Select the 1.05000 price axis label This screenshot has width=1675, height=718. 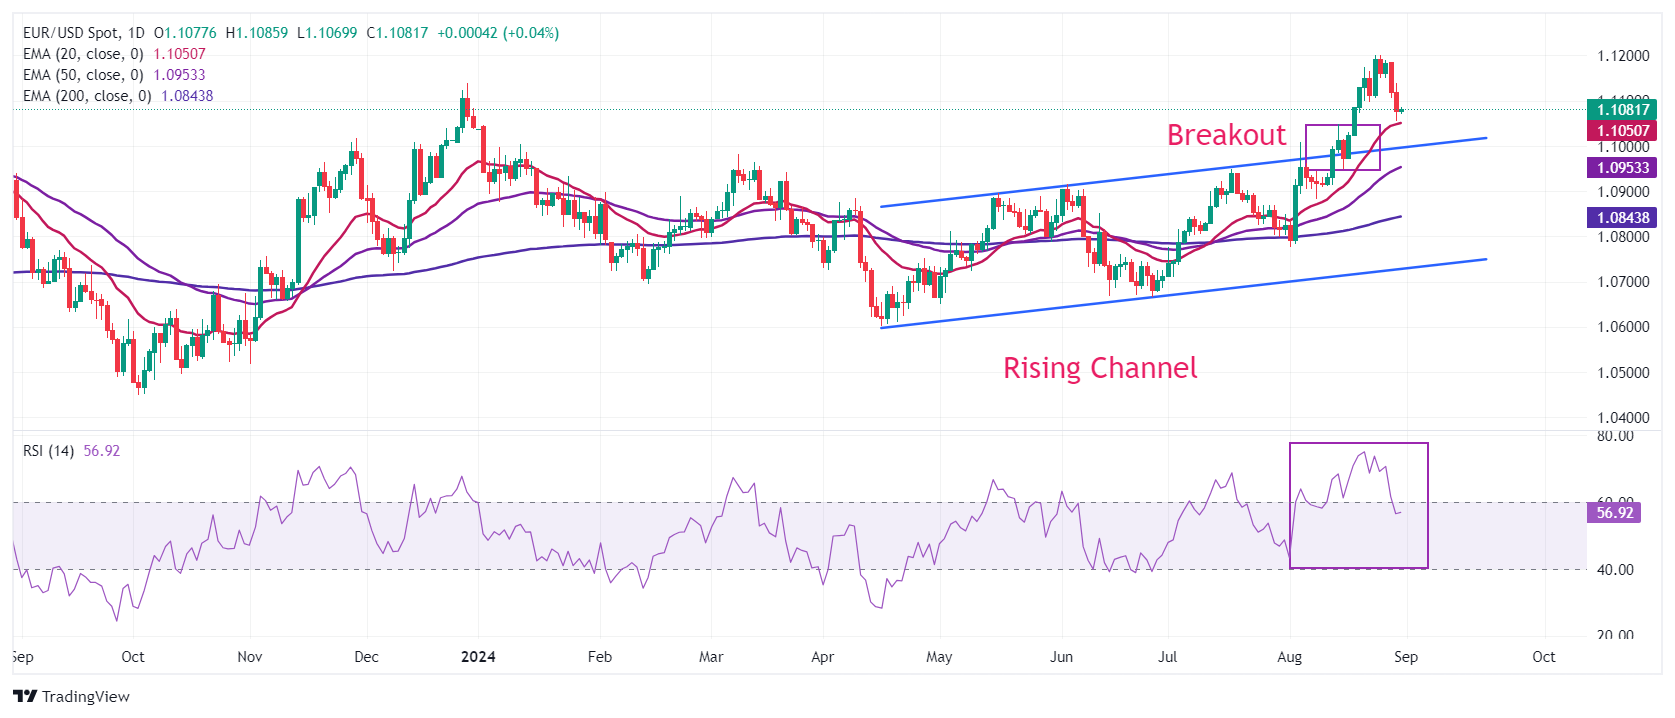[x=1623, y=373]
